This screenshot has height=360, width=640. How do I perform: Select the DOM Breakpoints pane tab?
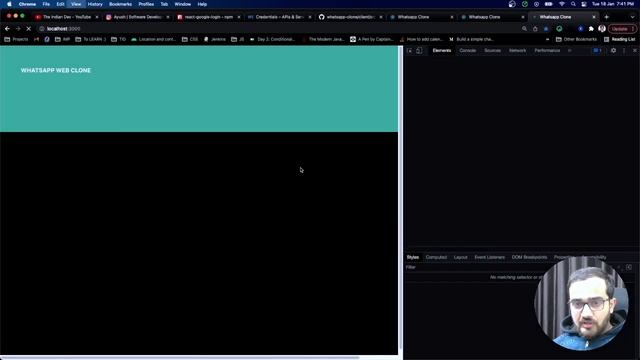[x=529, y=257]
